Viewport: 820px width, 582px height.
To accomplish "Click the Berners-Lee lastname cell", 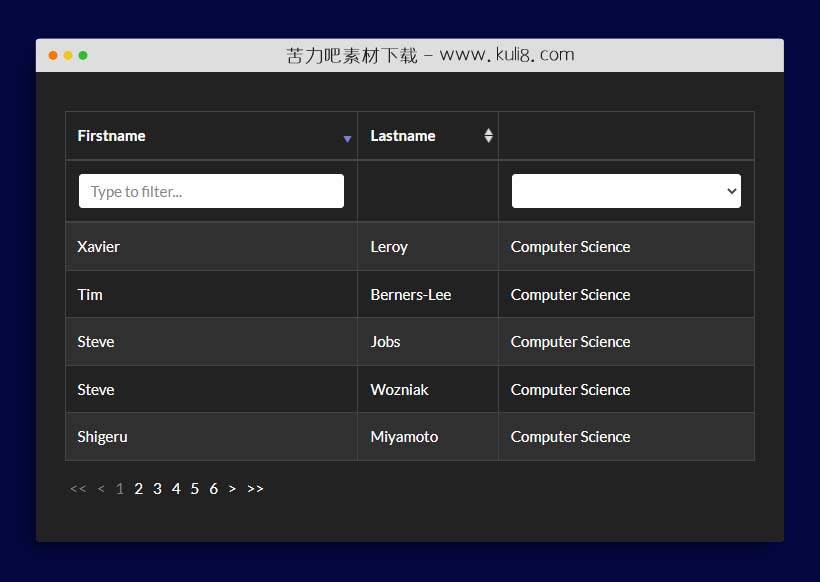I will click(411, 295).
